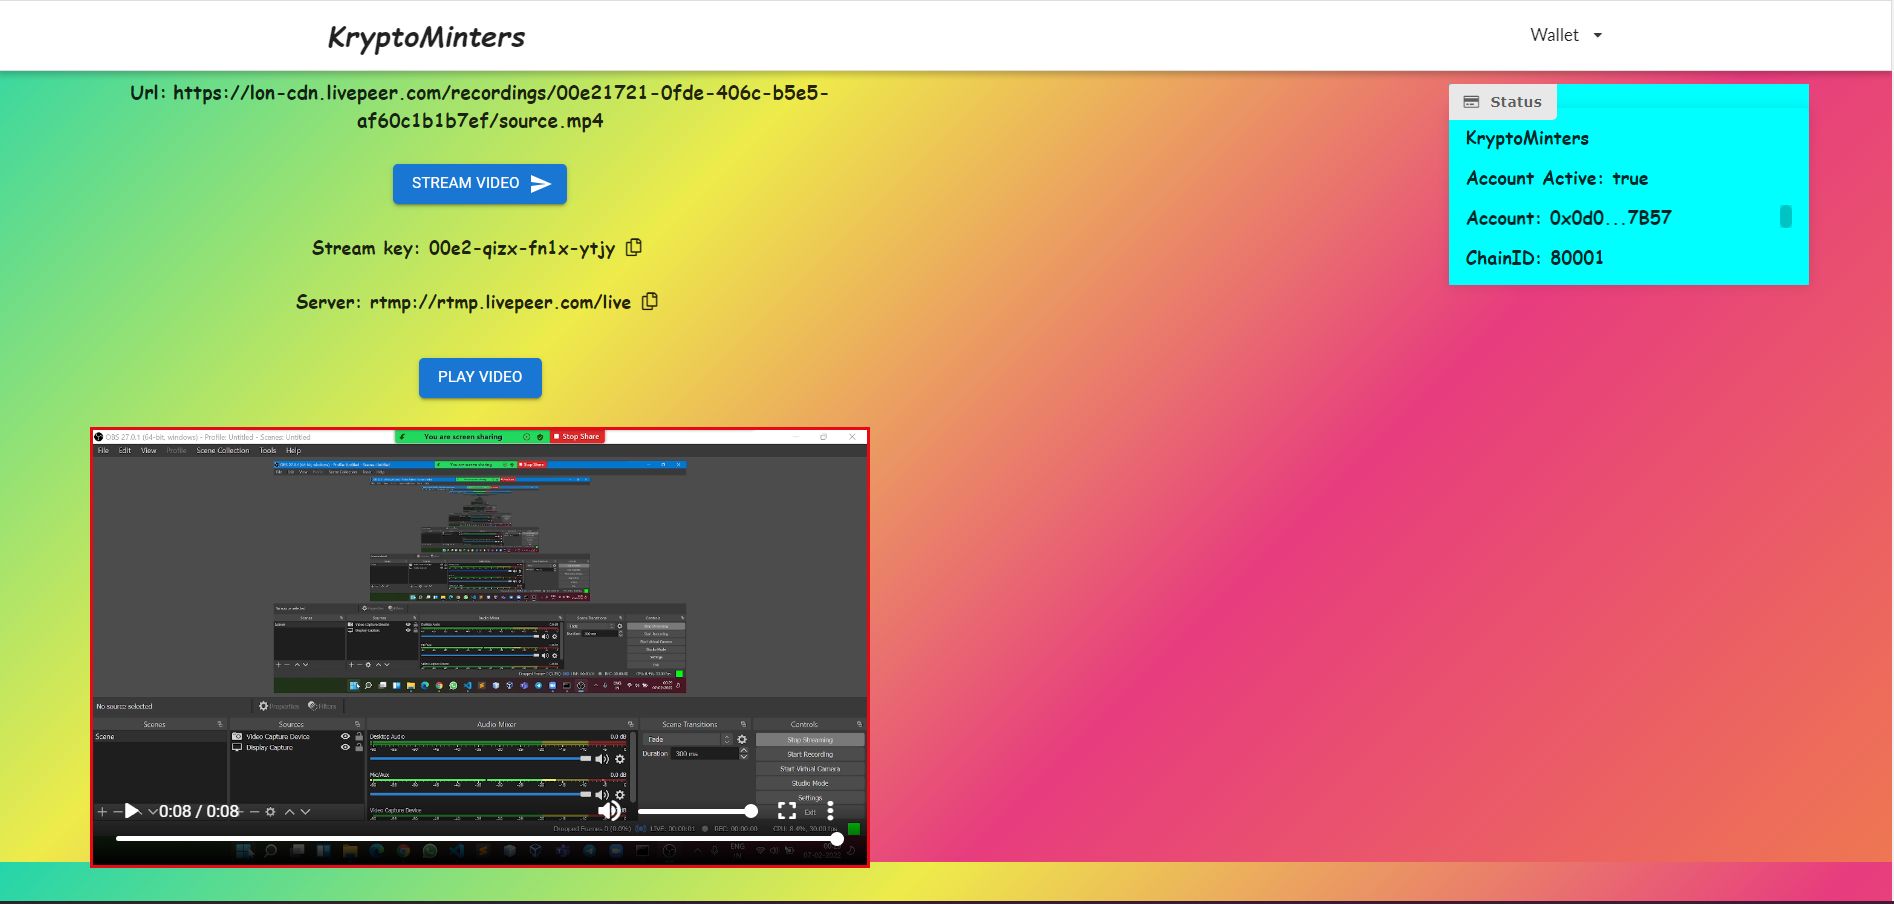Adjust the video player's volume slider
Screen dimensions: 1894x904
tap(697, 811)
